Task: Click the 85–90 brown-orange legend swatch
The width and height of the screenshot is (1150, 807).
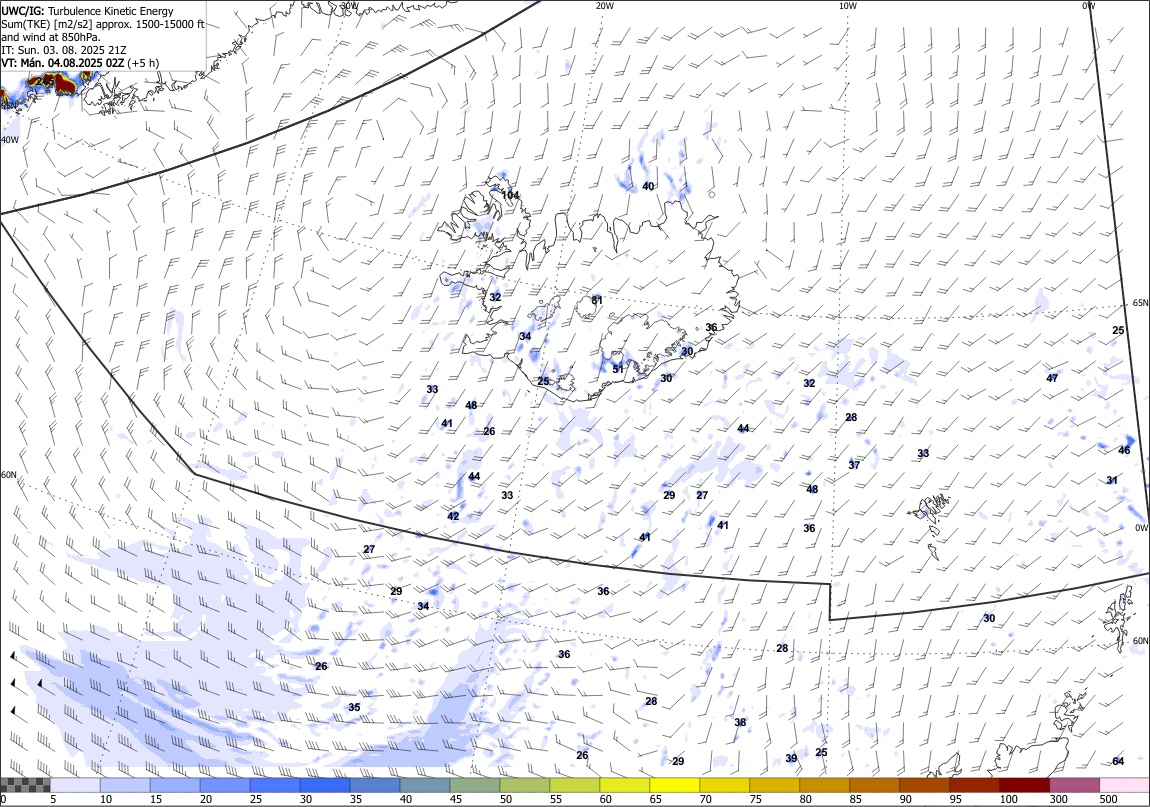Action: coord(874,785)
